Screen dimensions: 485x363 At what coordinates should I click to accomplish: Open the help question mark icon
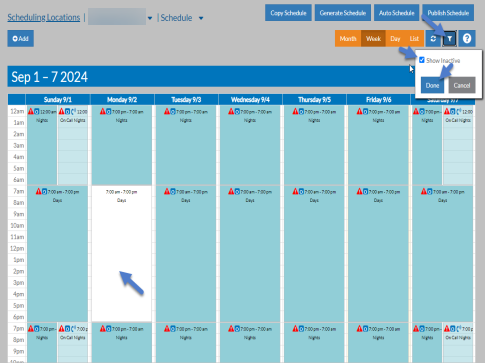pos(467,39)
